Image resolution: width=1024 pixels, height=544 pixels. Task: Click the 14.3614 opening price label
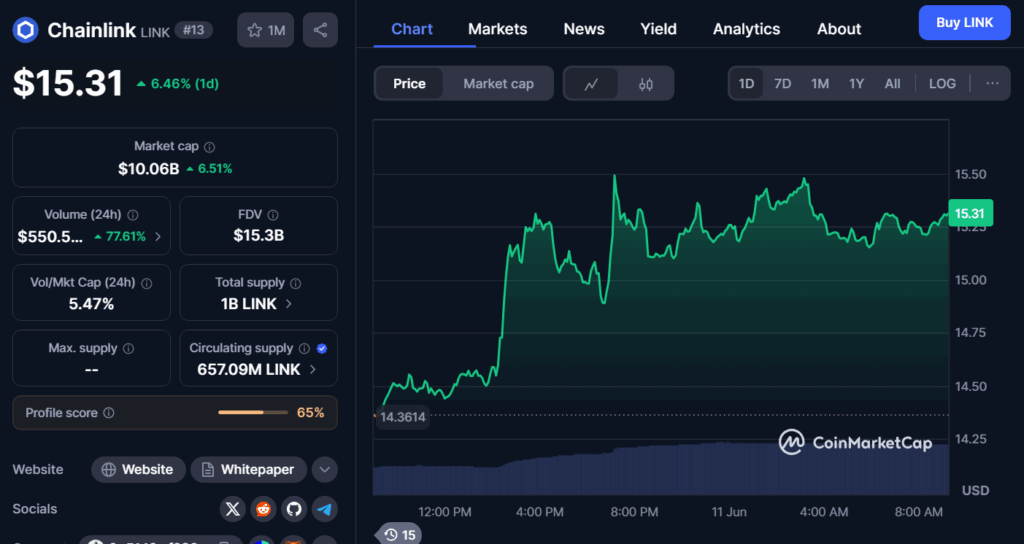point(402,417)
